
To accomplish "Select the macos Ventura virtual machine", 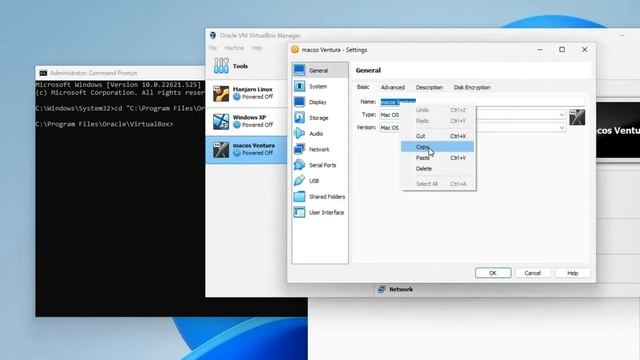I will [246, 149].
